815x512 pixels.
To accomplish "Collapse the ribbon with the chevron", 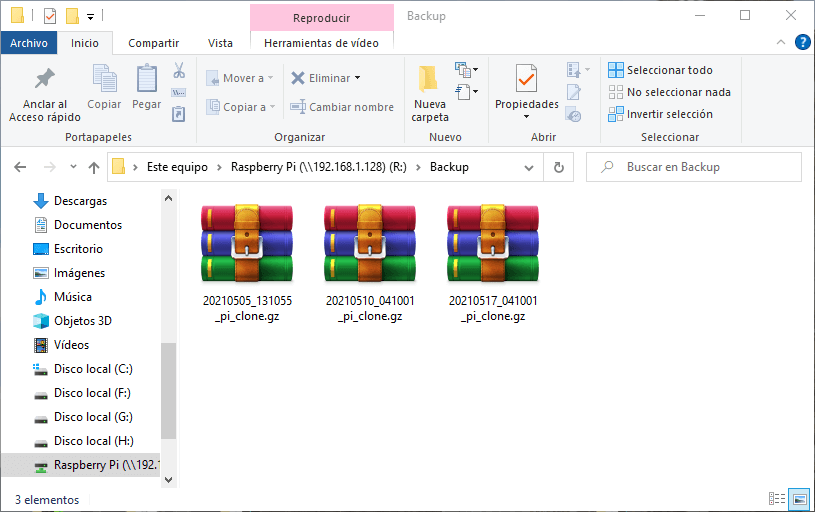I will pyautogui.click(x=781, y=42).
